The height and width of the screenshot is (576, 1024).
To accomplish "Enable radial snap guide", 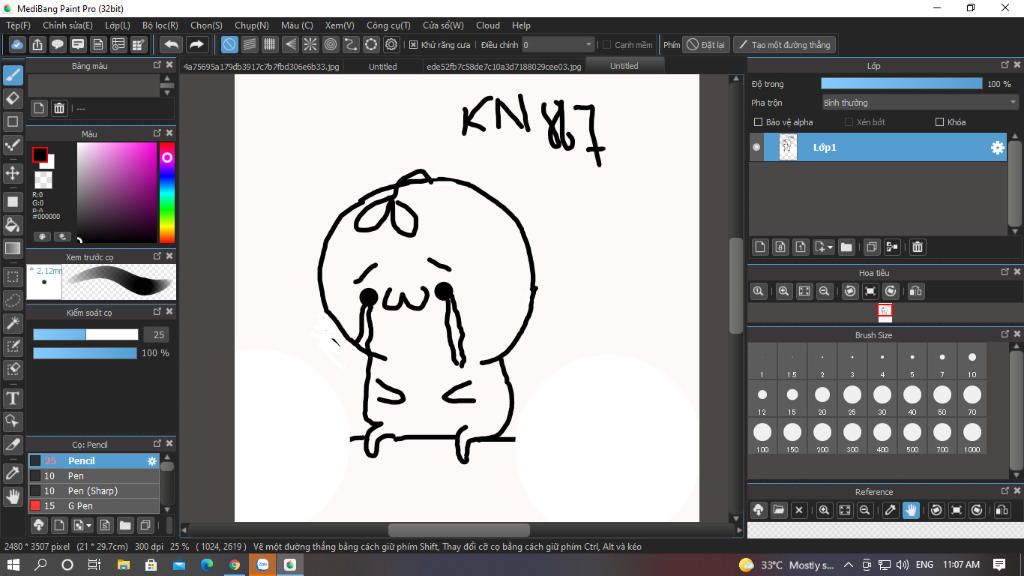I will click(x=310, y=44).
